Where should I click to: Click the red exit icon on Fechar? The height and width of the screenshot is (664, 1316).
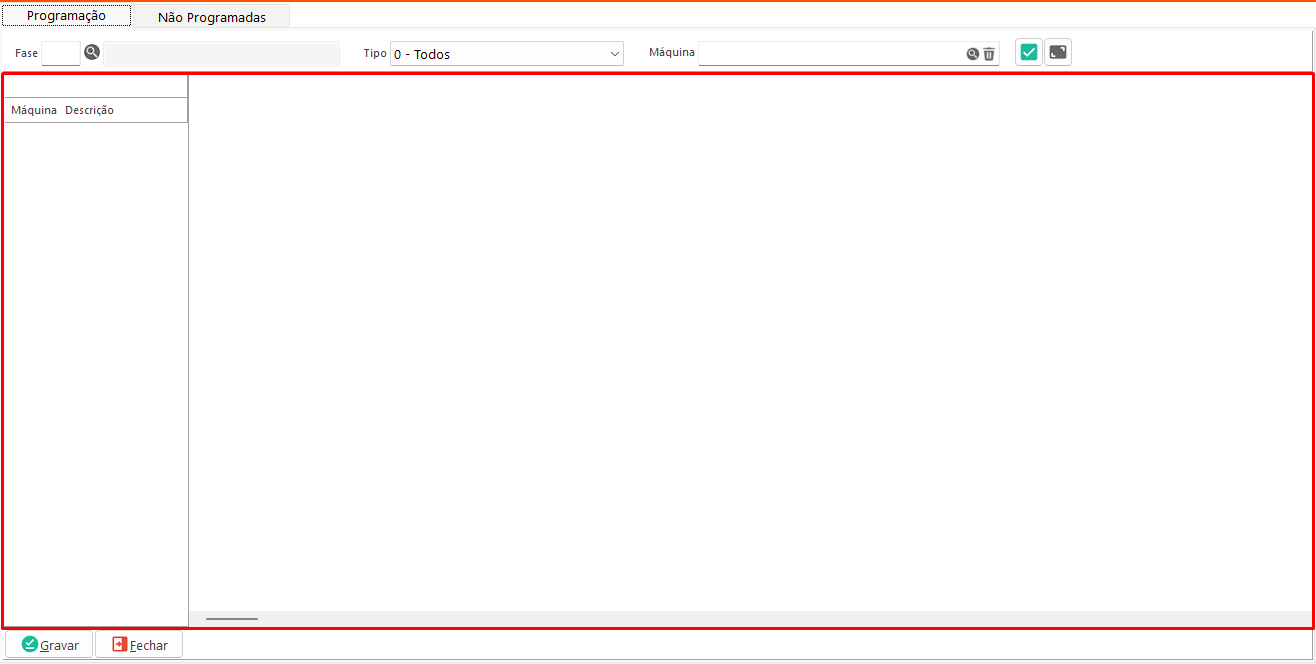pos(120,645)
